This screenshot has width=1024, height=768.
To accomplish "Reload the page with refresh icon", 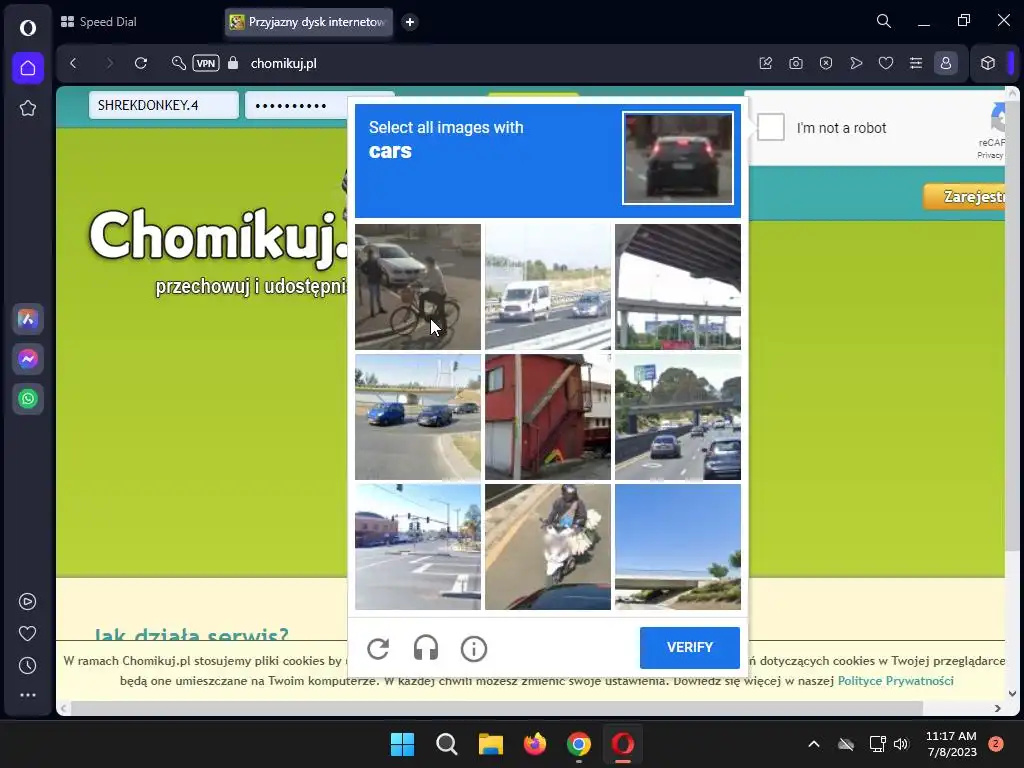I will coord(140,63).
